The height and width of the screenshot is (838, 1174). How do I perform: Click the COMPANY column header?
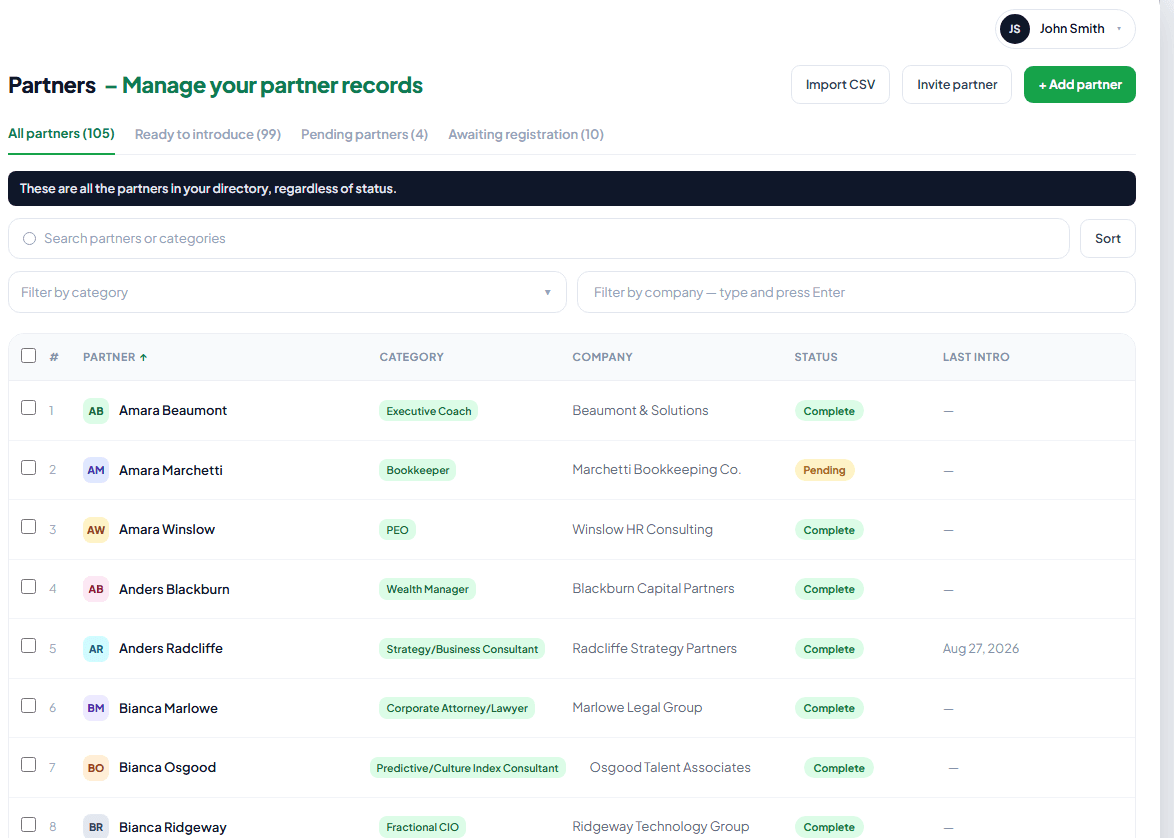click(602, 357)
